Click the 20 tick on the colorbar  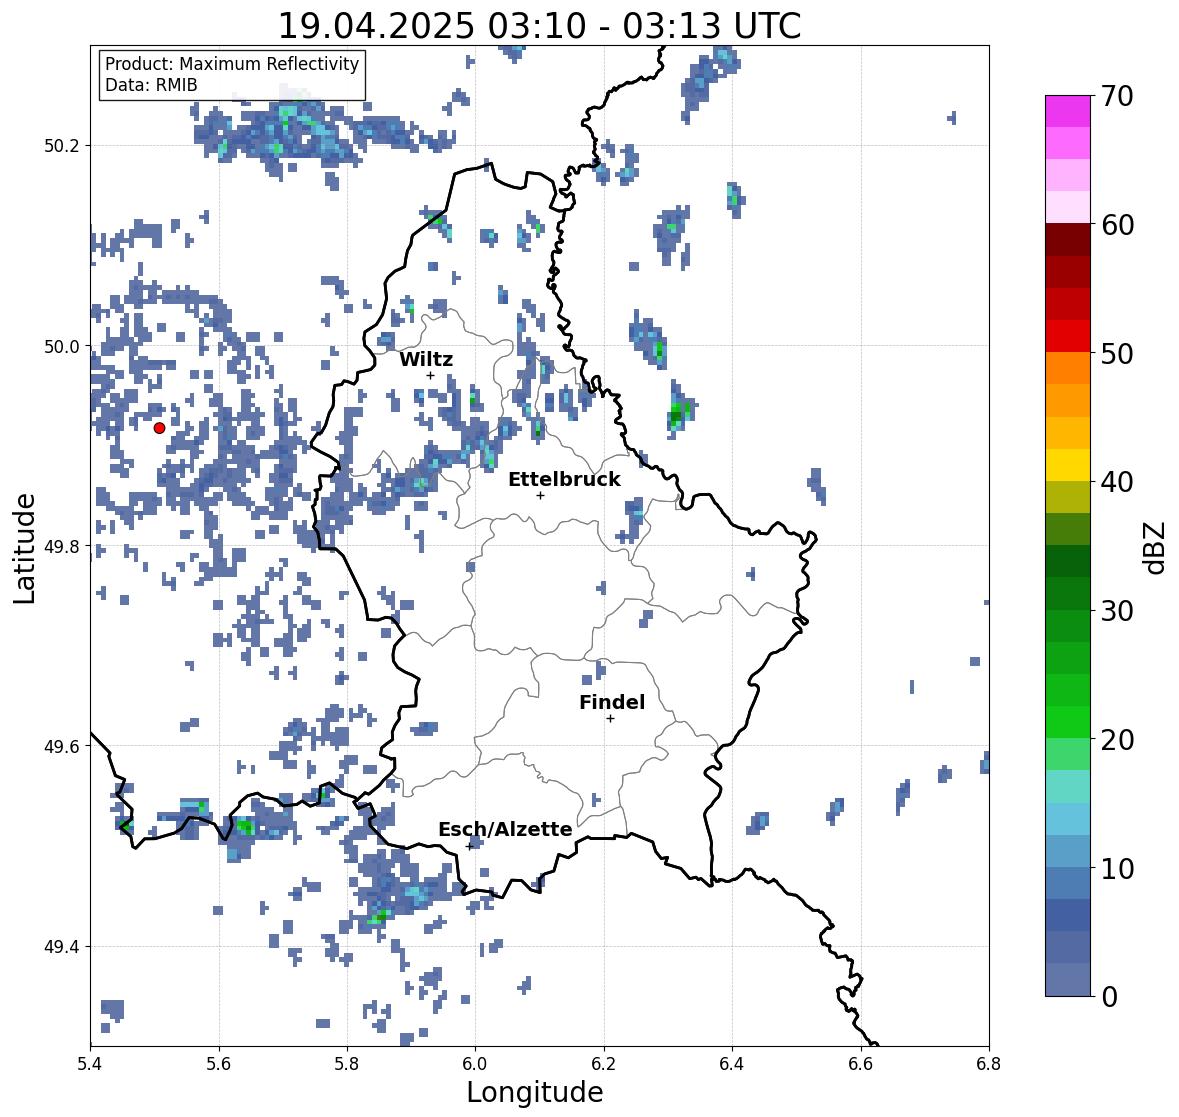1117,740
